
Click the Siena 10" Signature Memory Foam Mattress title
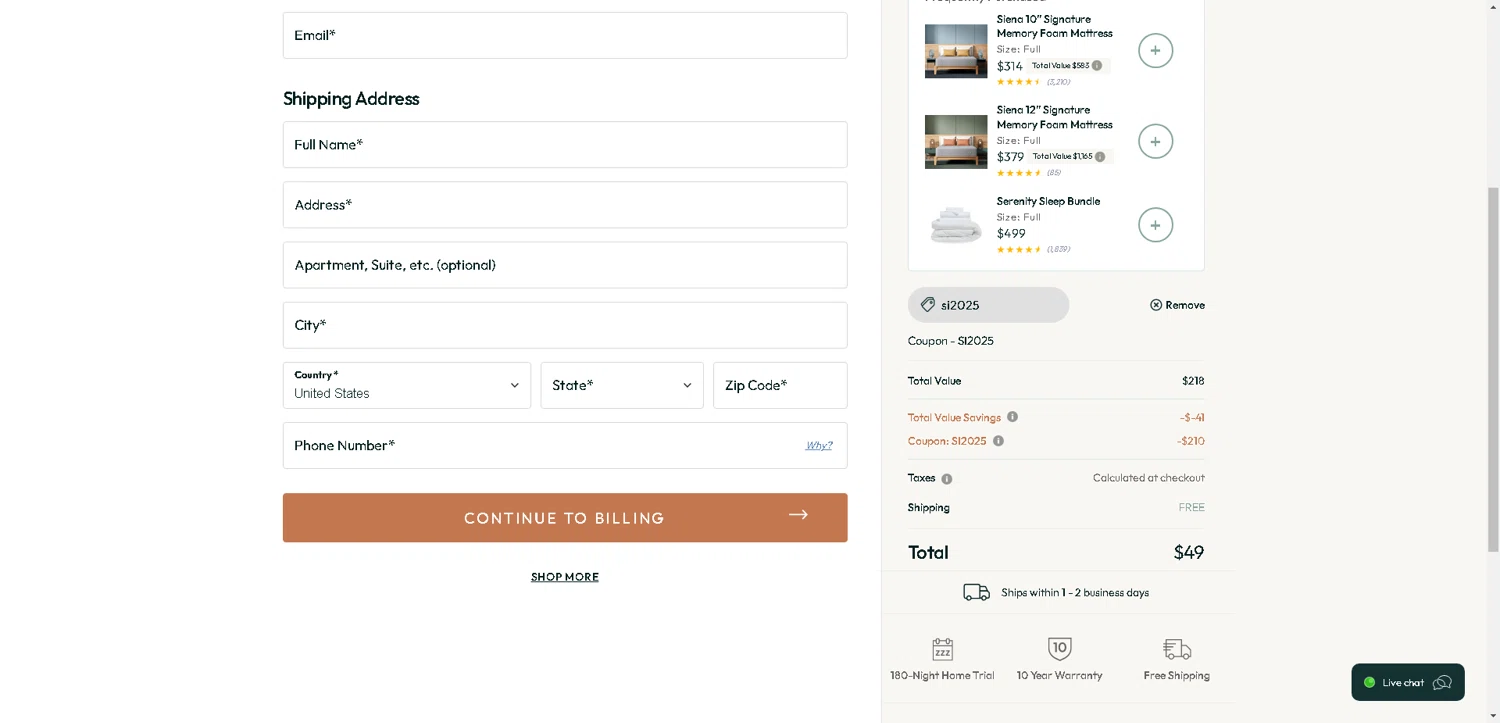pyautogui.click(x=1054, y=26)
